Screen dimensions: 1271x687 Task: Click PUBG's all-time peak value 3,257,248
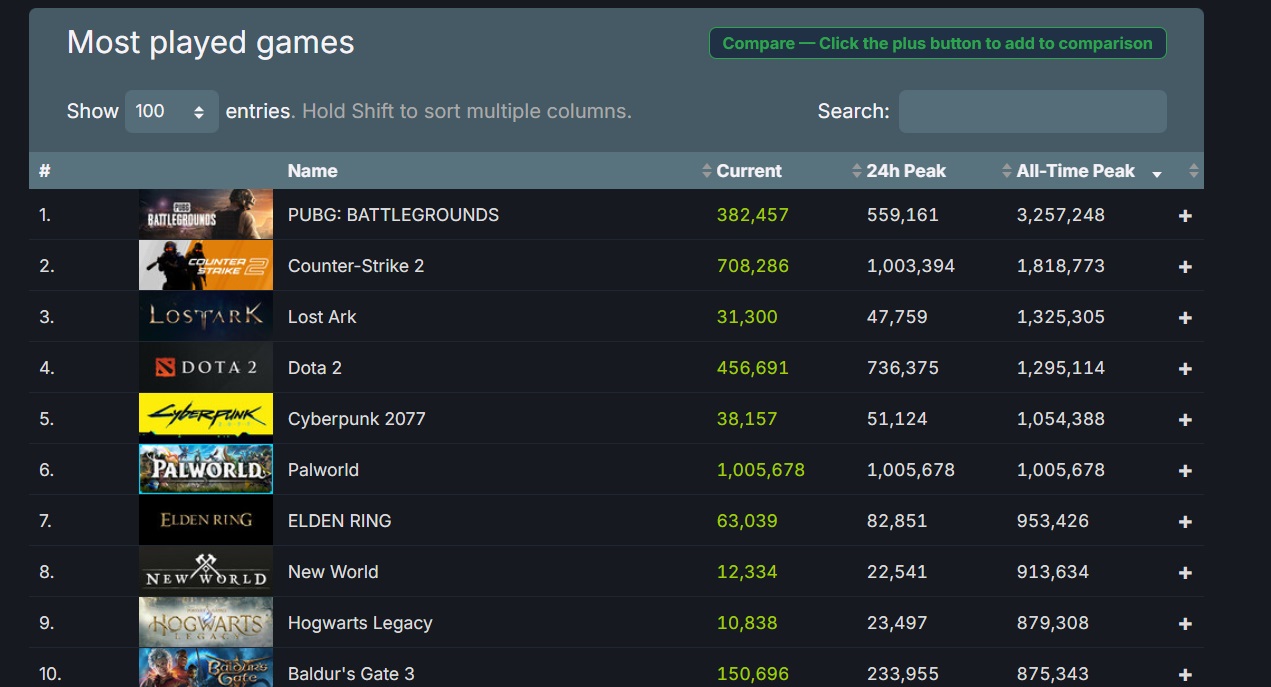(1061, 215)
